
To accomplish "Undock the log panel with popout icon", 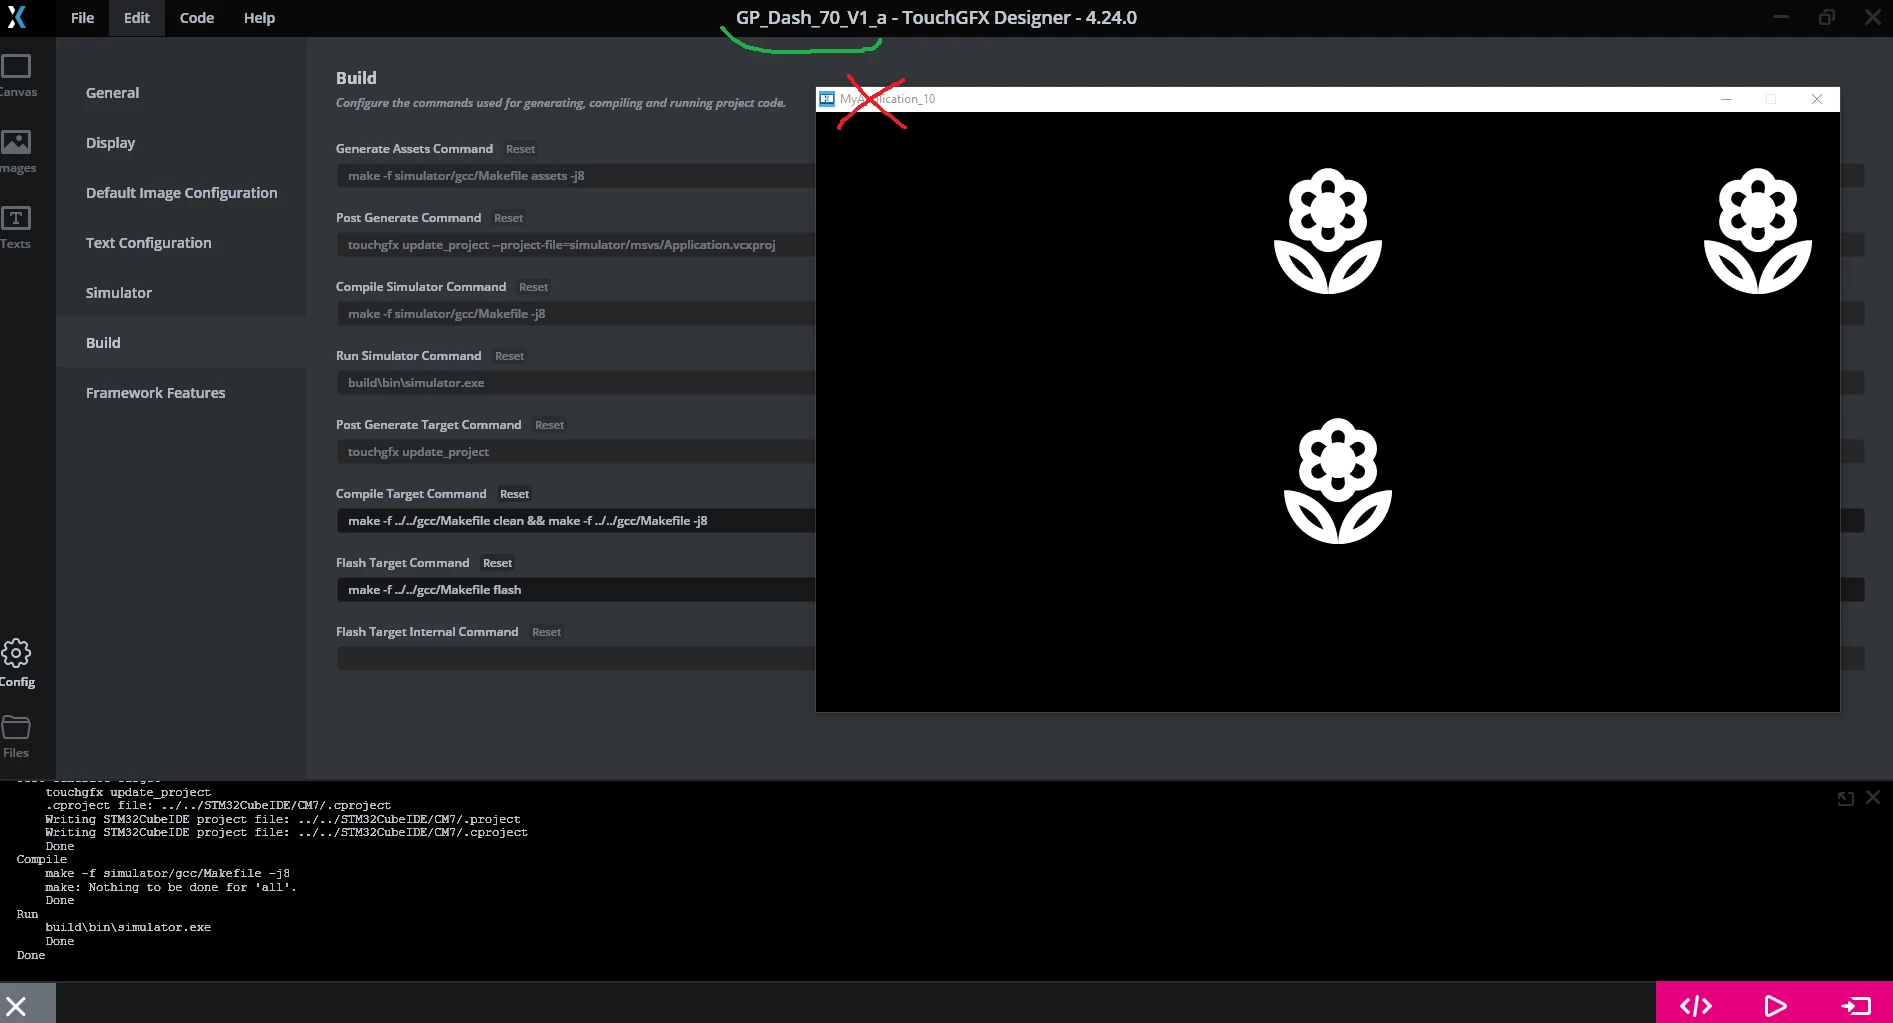I will coord(1846,798).
